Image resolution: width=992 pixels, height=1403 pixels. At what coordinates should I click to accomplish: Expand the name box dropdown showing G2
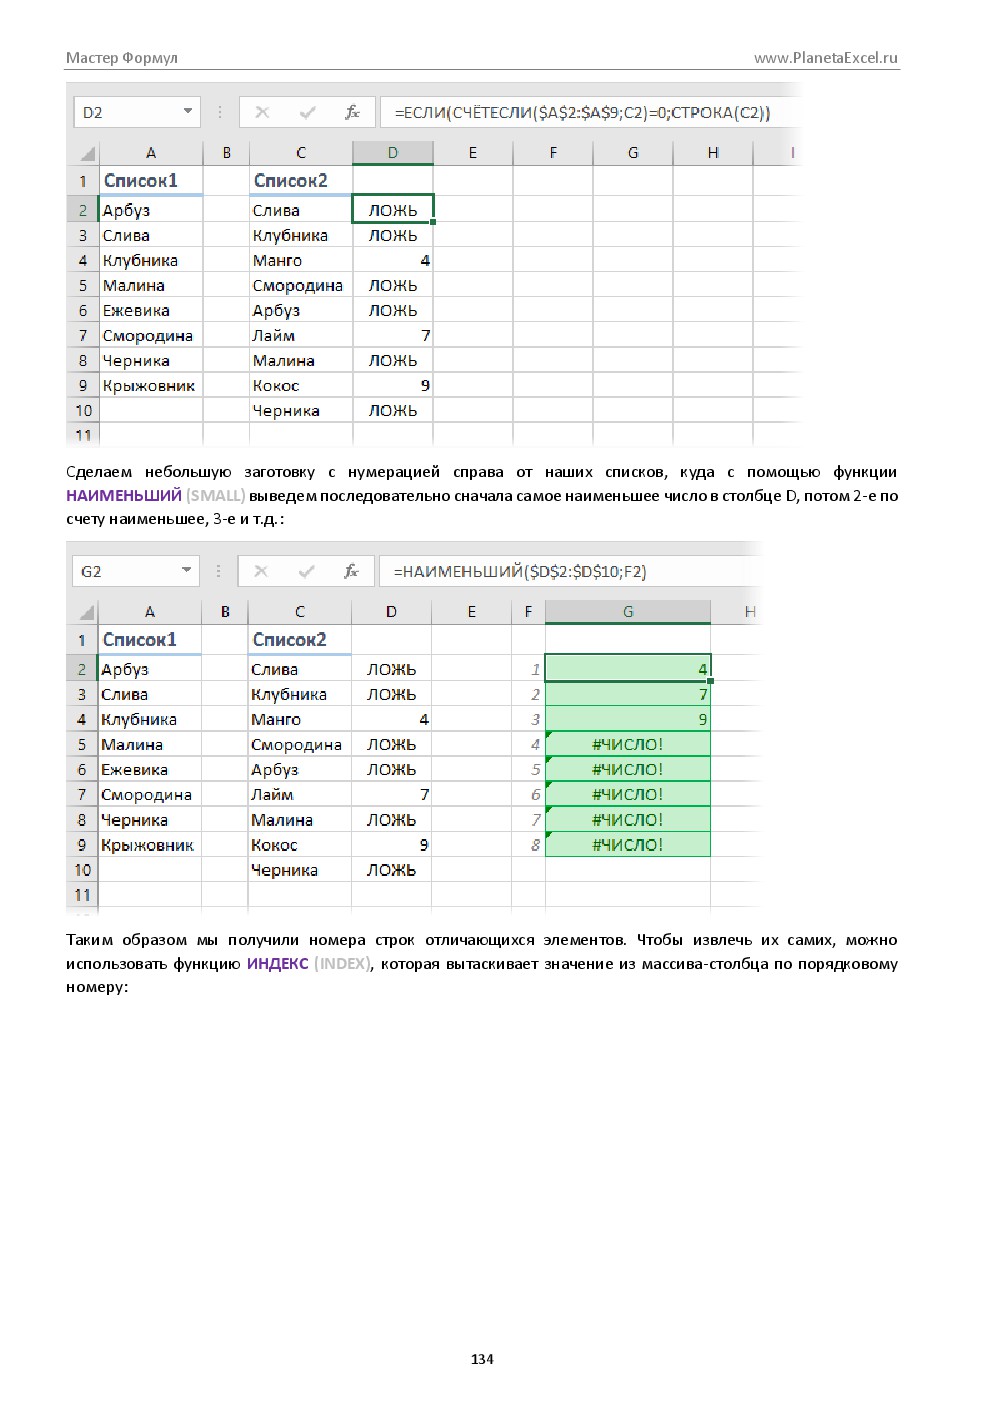coord(186,570)
